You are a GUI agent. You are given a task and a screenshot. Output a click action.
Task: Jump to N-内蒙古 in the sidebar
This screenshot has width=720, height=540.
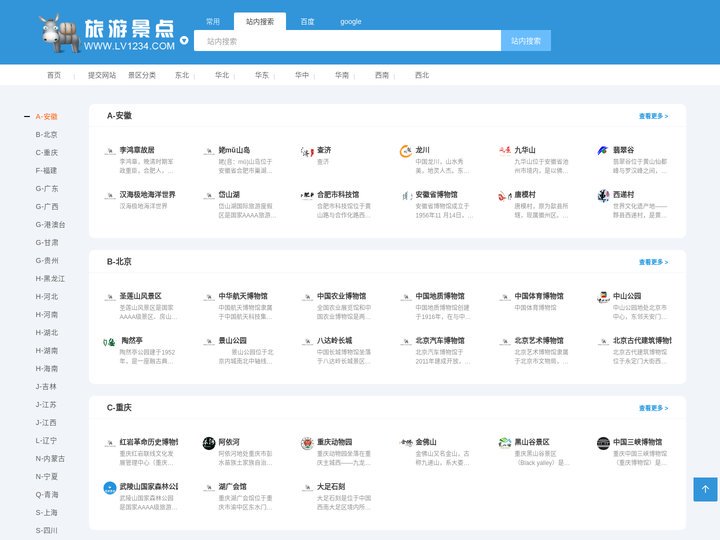click(x=51, y=459)
